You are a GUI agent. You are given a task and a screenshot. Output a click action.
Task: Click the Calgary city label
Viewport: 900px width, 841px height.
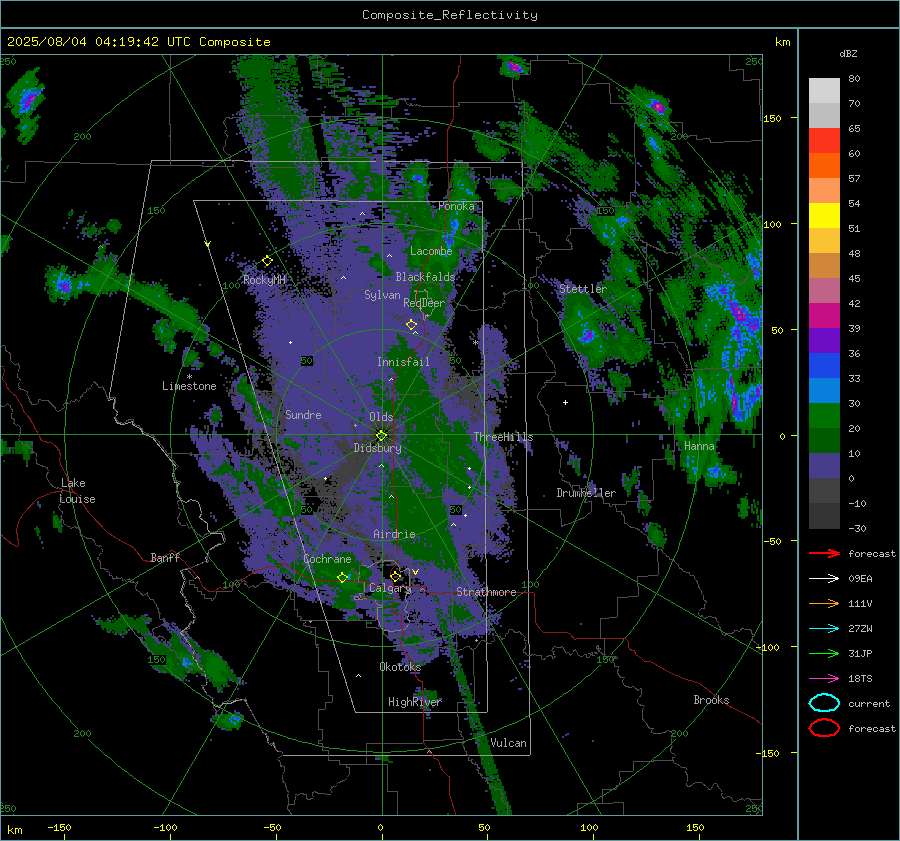click(x=390, y=588)
